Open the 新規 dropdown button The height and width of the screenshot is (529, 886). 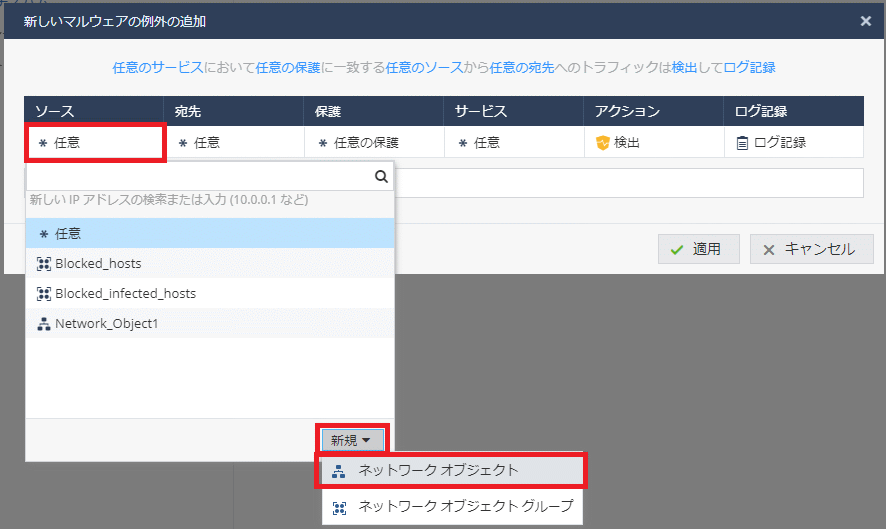(351, 439)
